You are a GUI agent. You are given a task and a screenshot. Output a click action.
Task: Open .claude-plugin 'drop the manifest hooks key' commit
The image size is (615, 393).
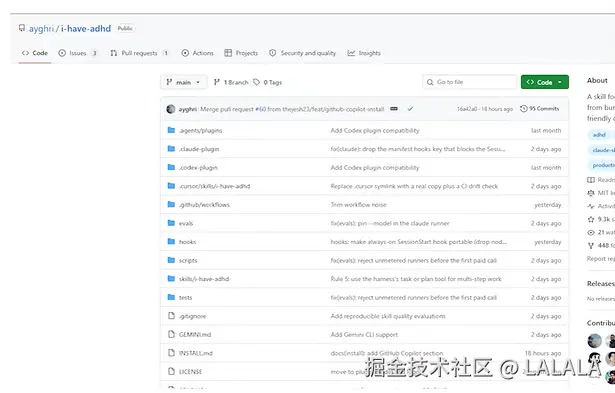418,149
